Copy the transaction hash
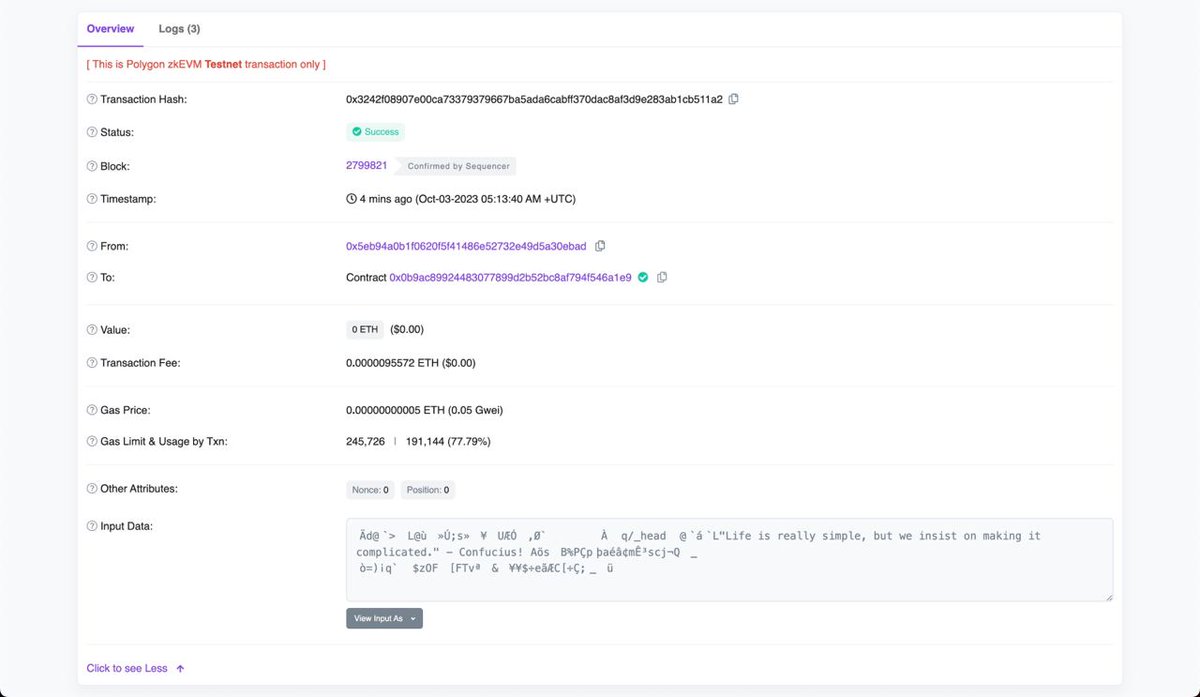Screen dimensions: 1200x697 pos(734,99)
